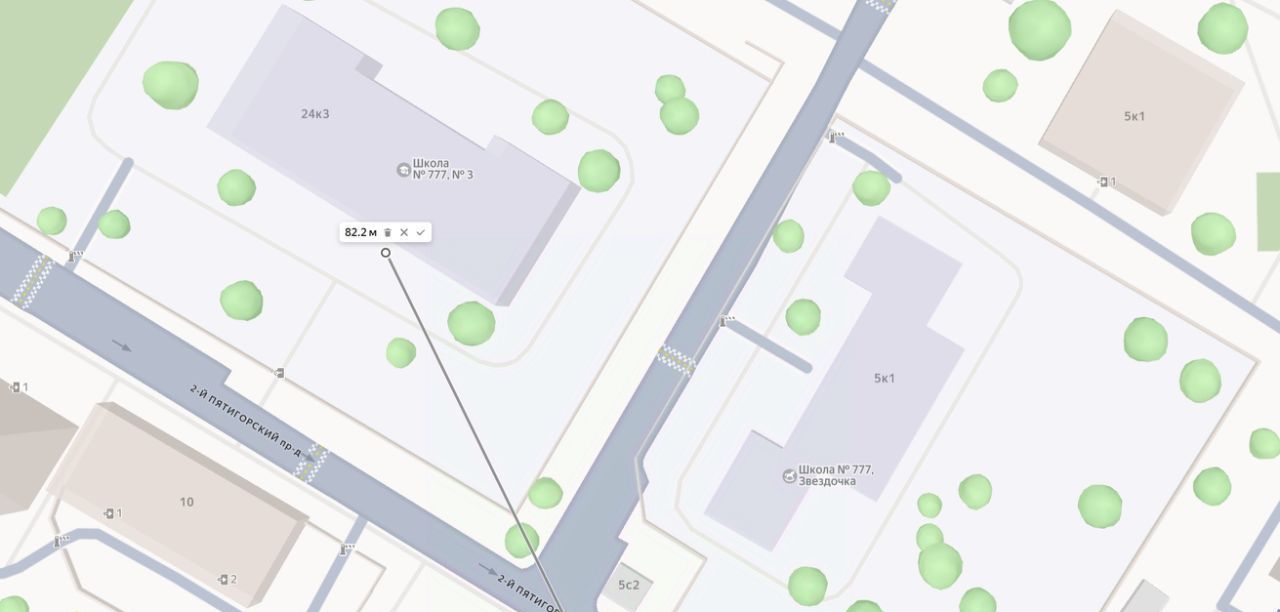The width and height of the screenshot is (1280, 612).
Task: Click the building number 10 label
Action: click(187, 502)
